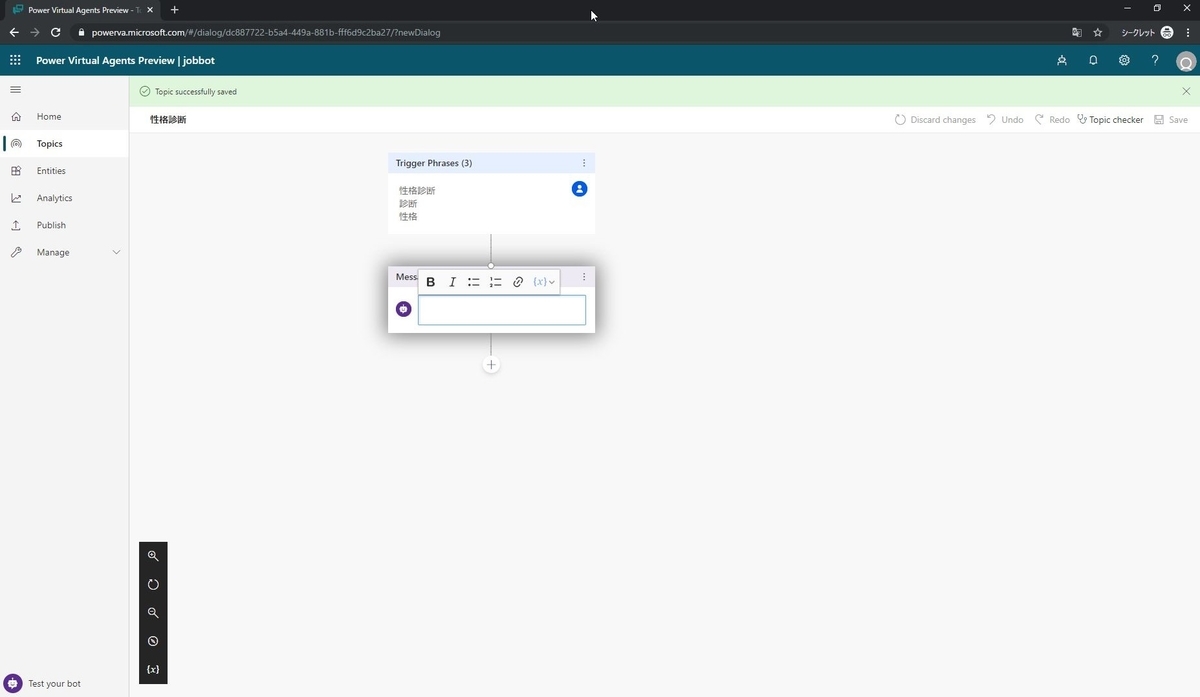Viewport: 1200px width, 697px height.
Task: Open Message node options menu
Action: (x=584, y=277)
